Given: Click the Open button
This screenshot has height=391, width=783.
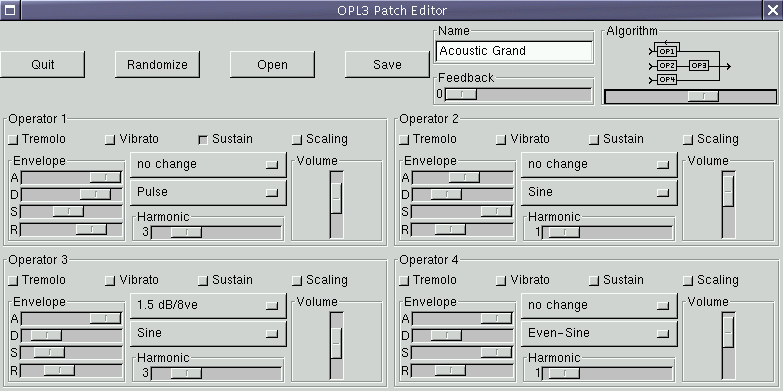Looking at the screenshot, I should [272, 64].
